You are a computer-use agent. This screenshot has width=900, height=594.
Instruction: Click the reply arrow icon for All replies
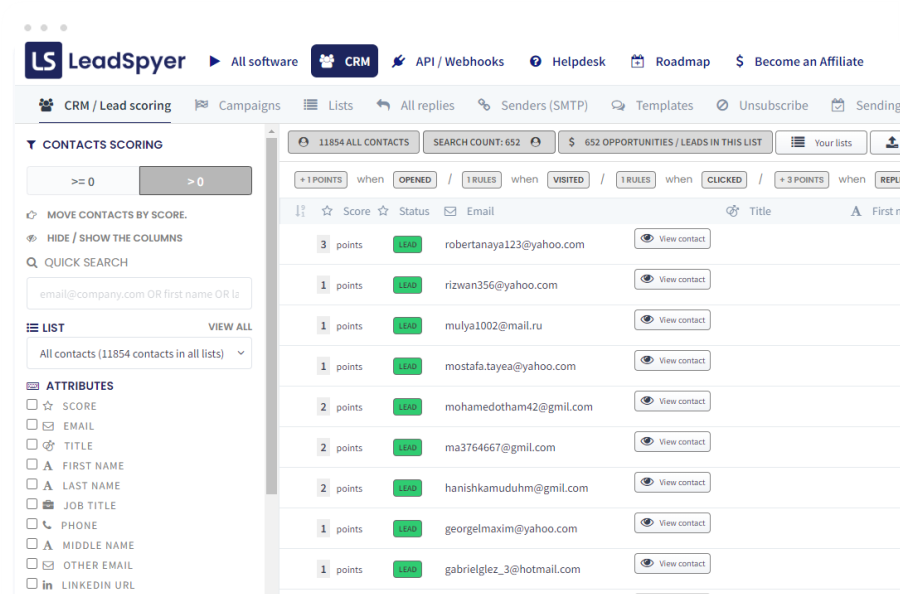383,105
